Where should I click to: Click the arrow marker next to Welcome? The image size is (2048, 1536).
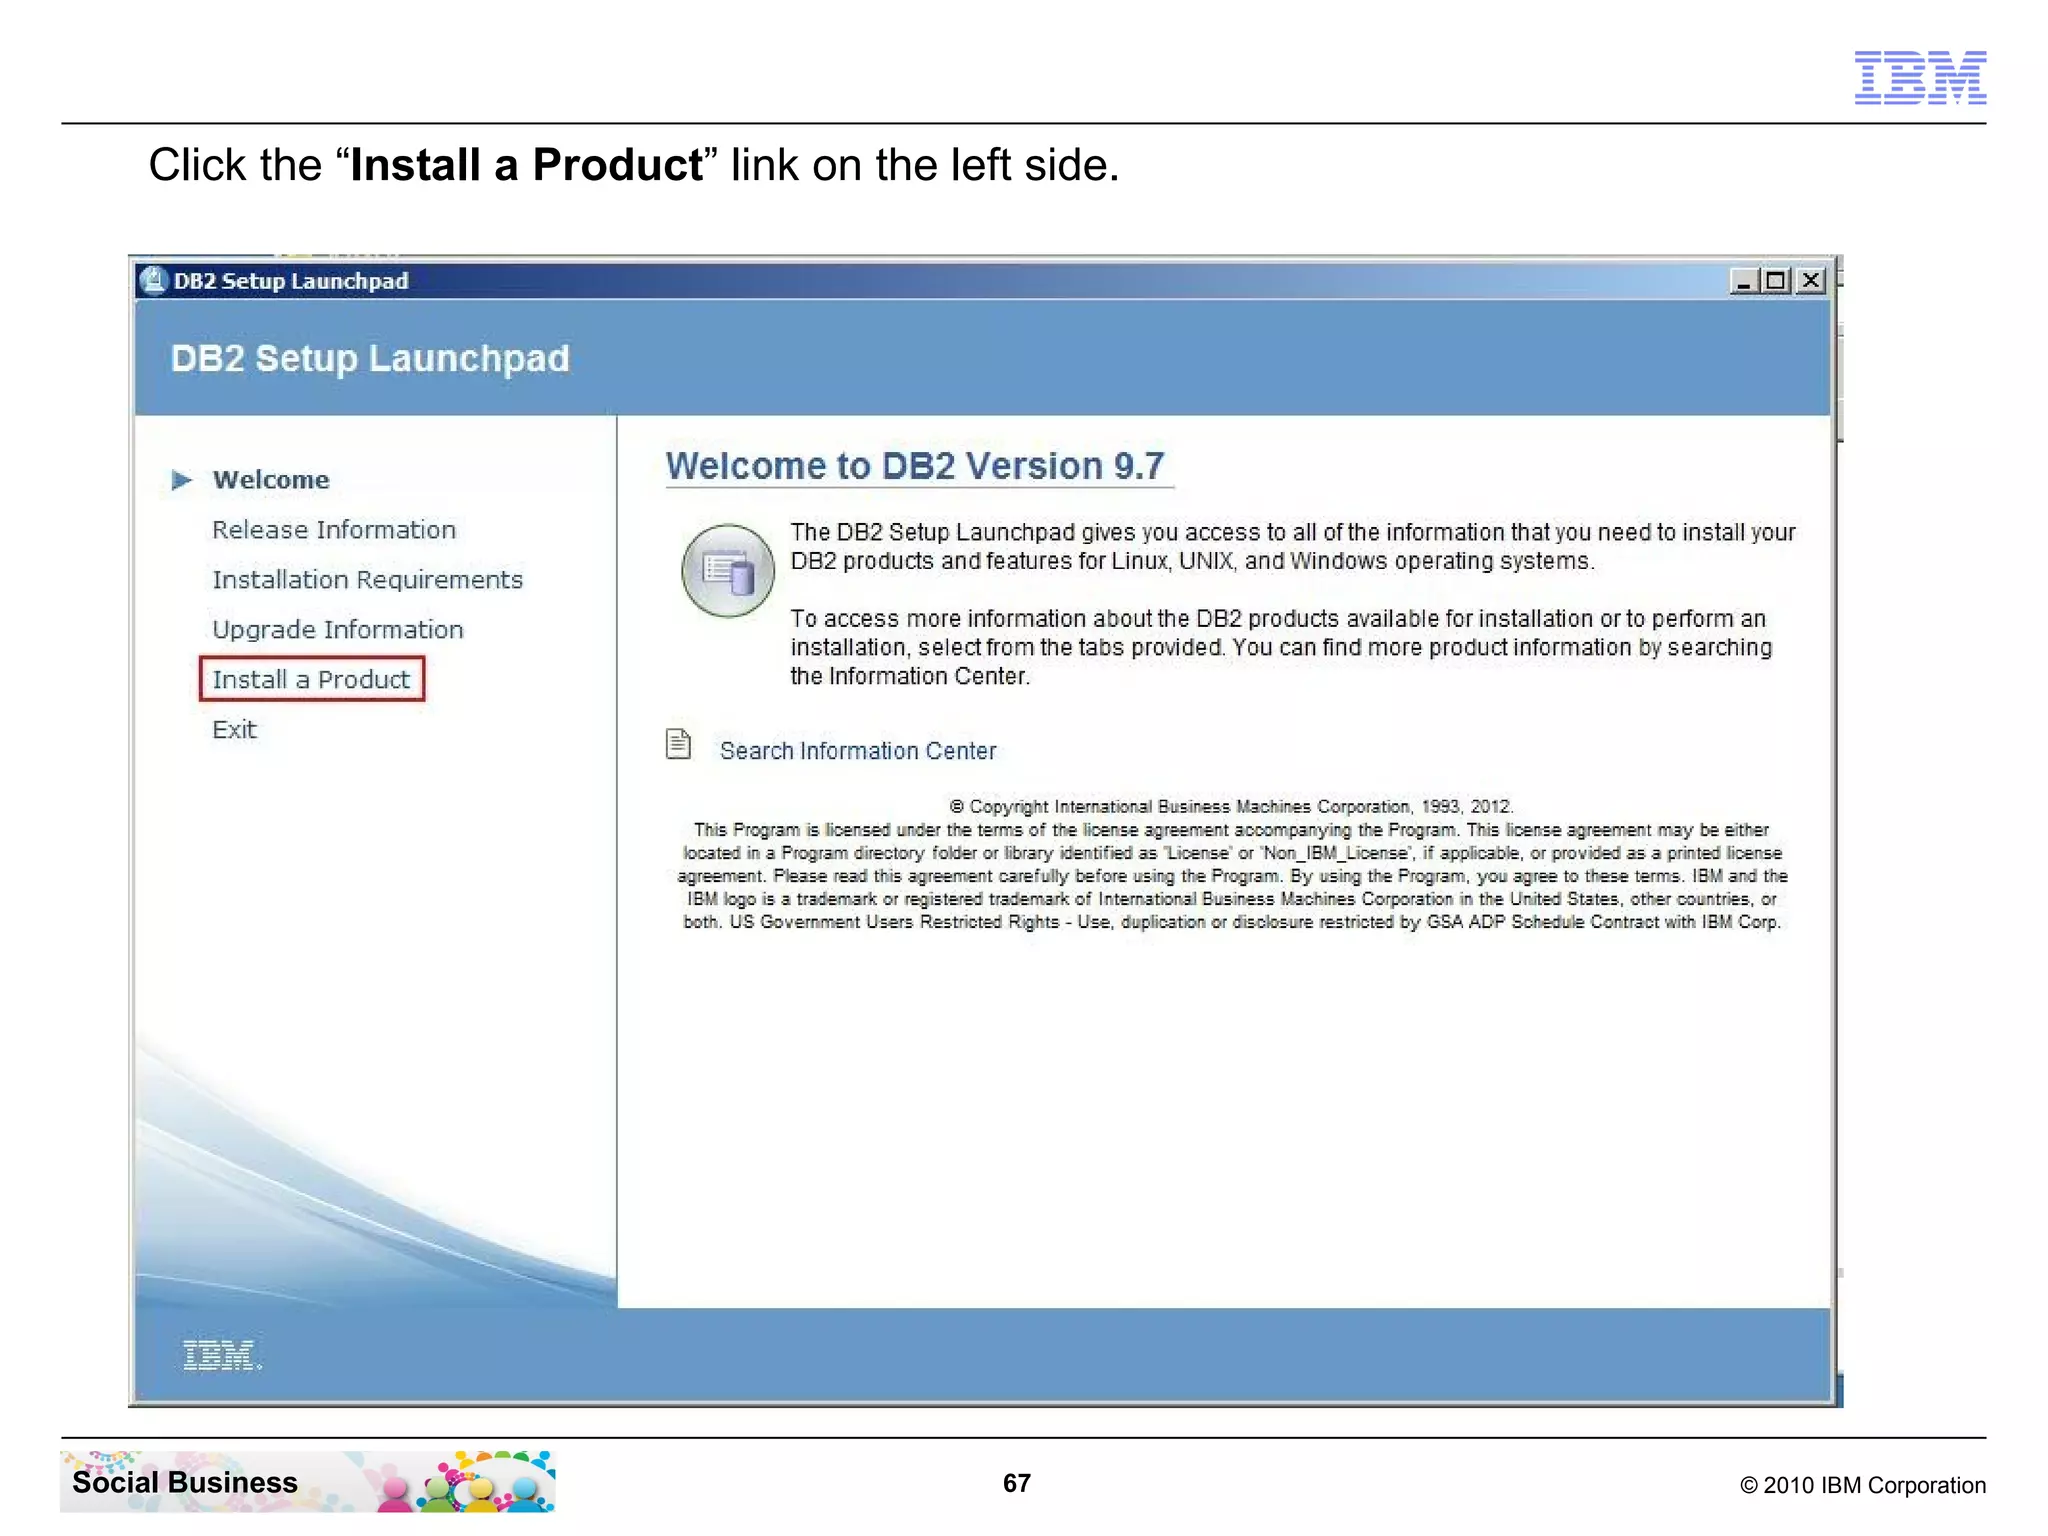[181, 480]
